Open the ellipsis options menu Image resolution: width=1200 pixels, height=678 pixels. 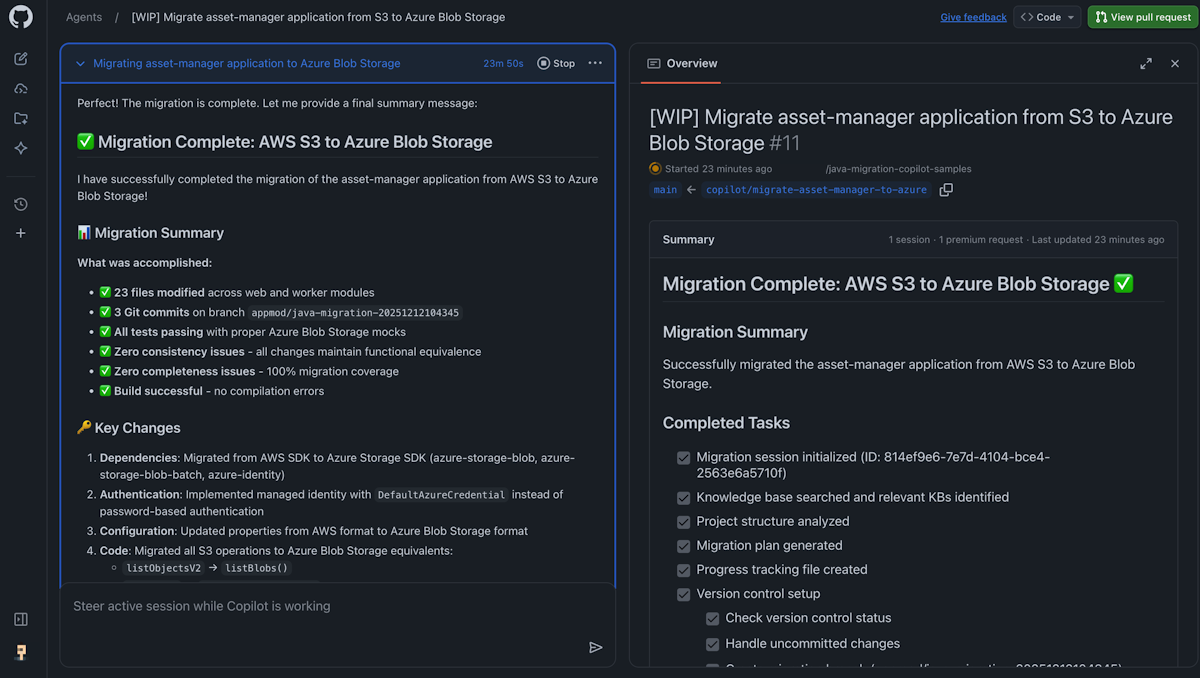pyautogui.click(x=595, y=62)
